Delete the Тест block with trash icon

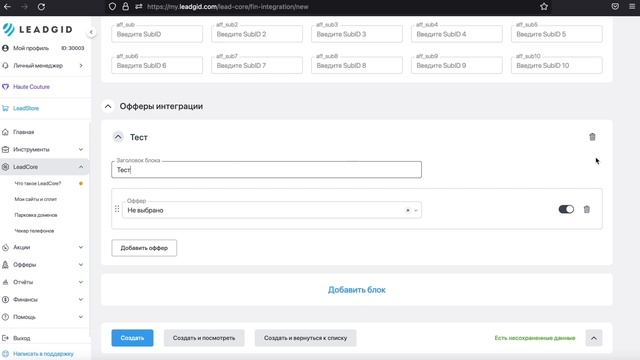tap(592, 137)
